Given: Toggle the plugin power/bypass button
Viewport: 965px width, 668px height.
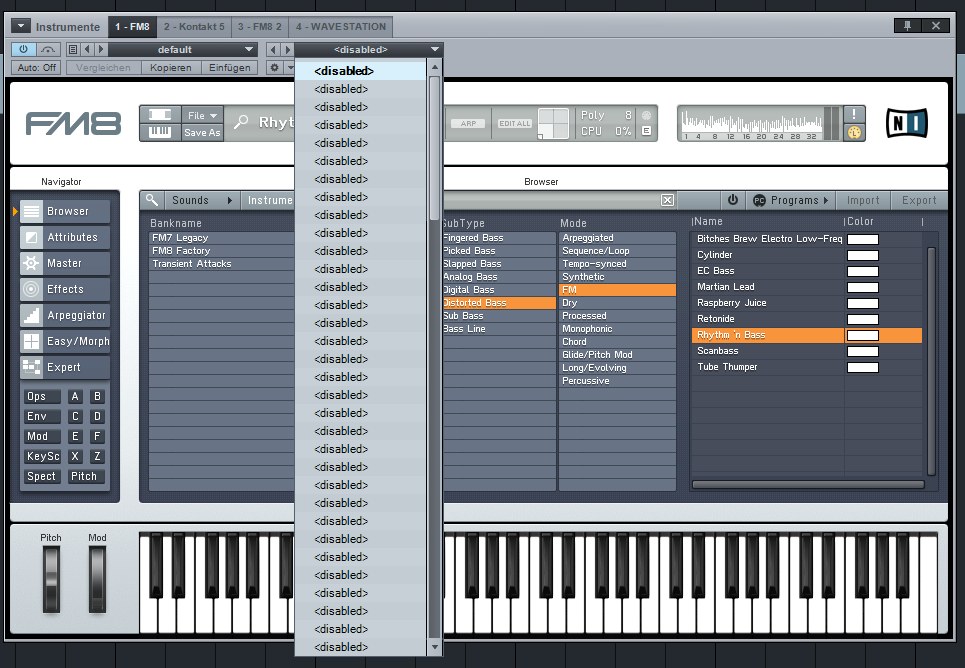Looking at the screenshot, I should pos(23,49).
